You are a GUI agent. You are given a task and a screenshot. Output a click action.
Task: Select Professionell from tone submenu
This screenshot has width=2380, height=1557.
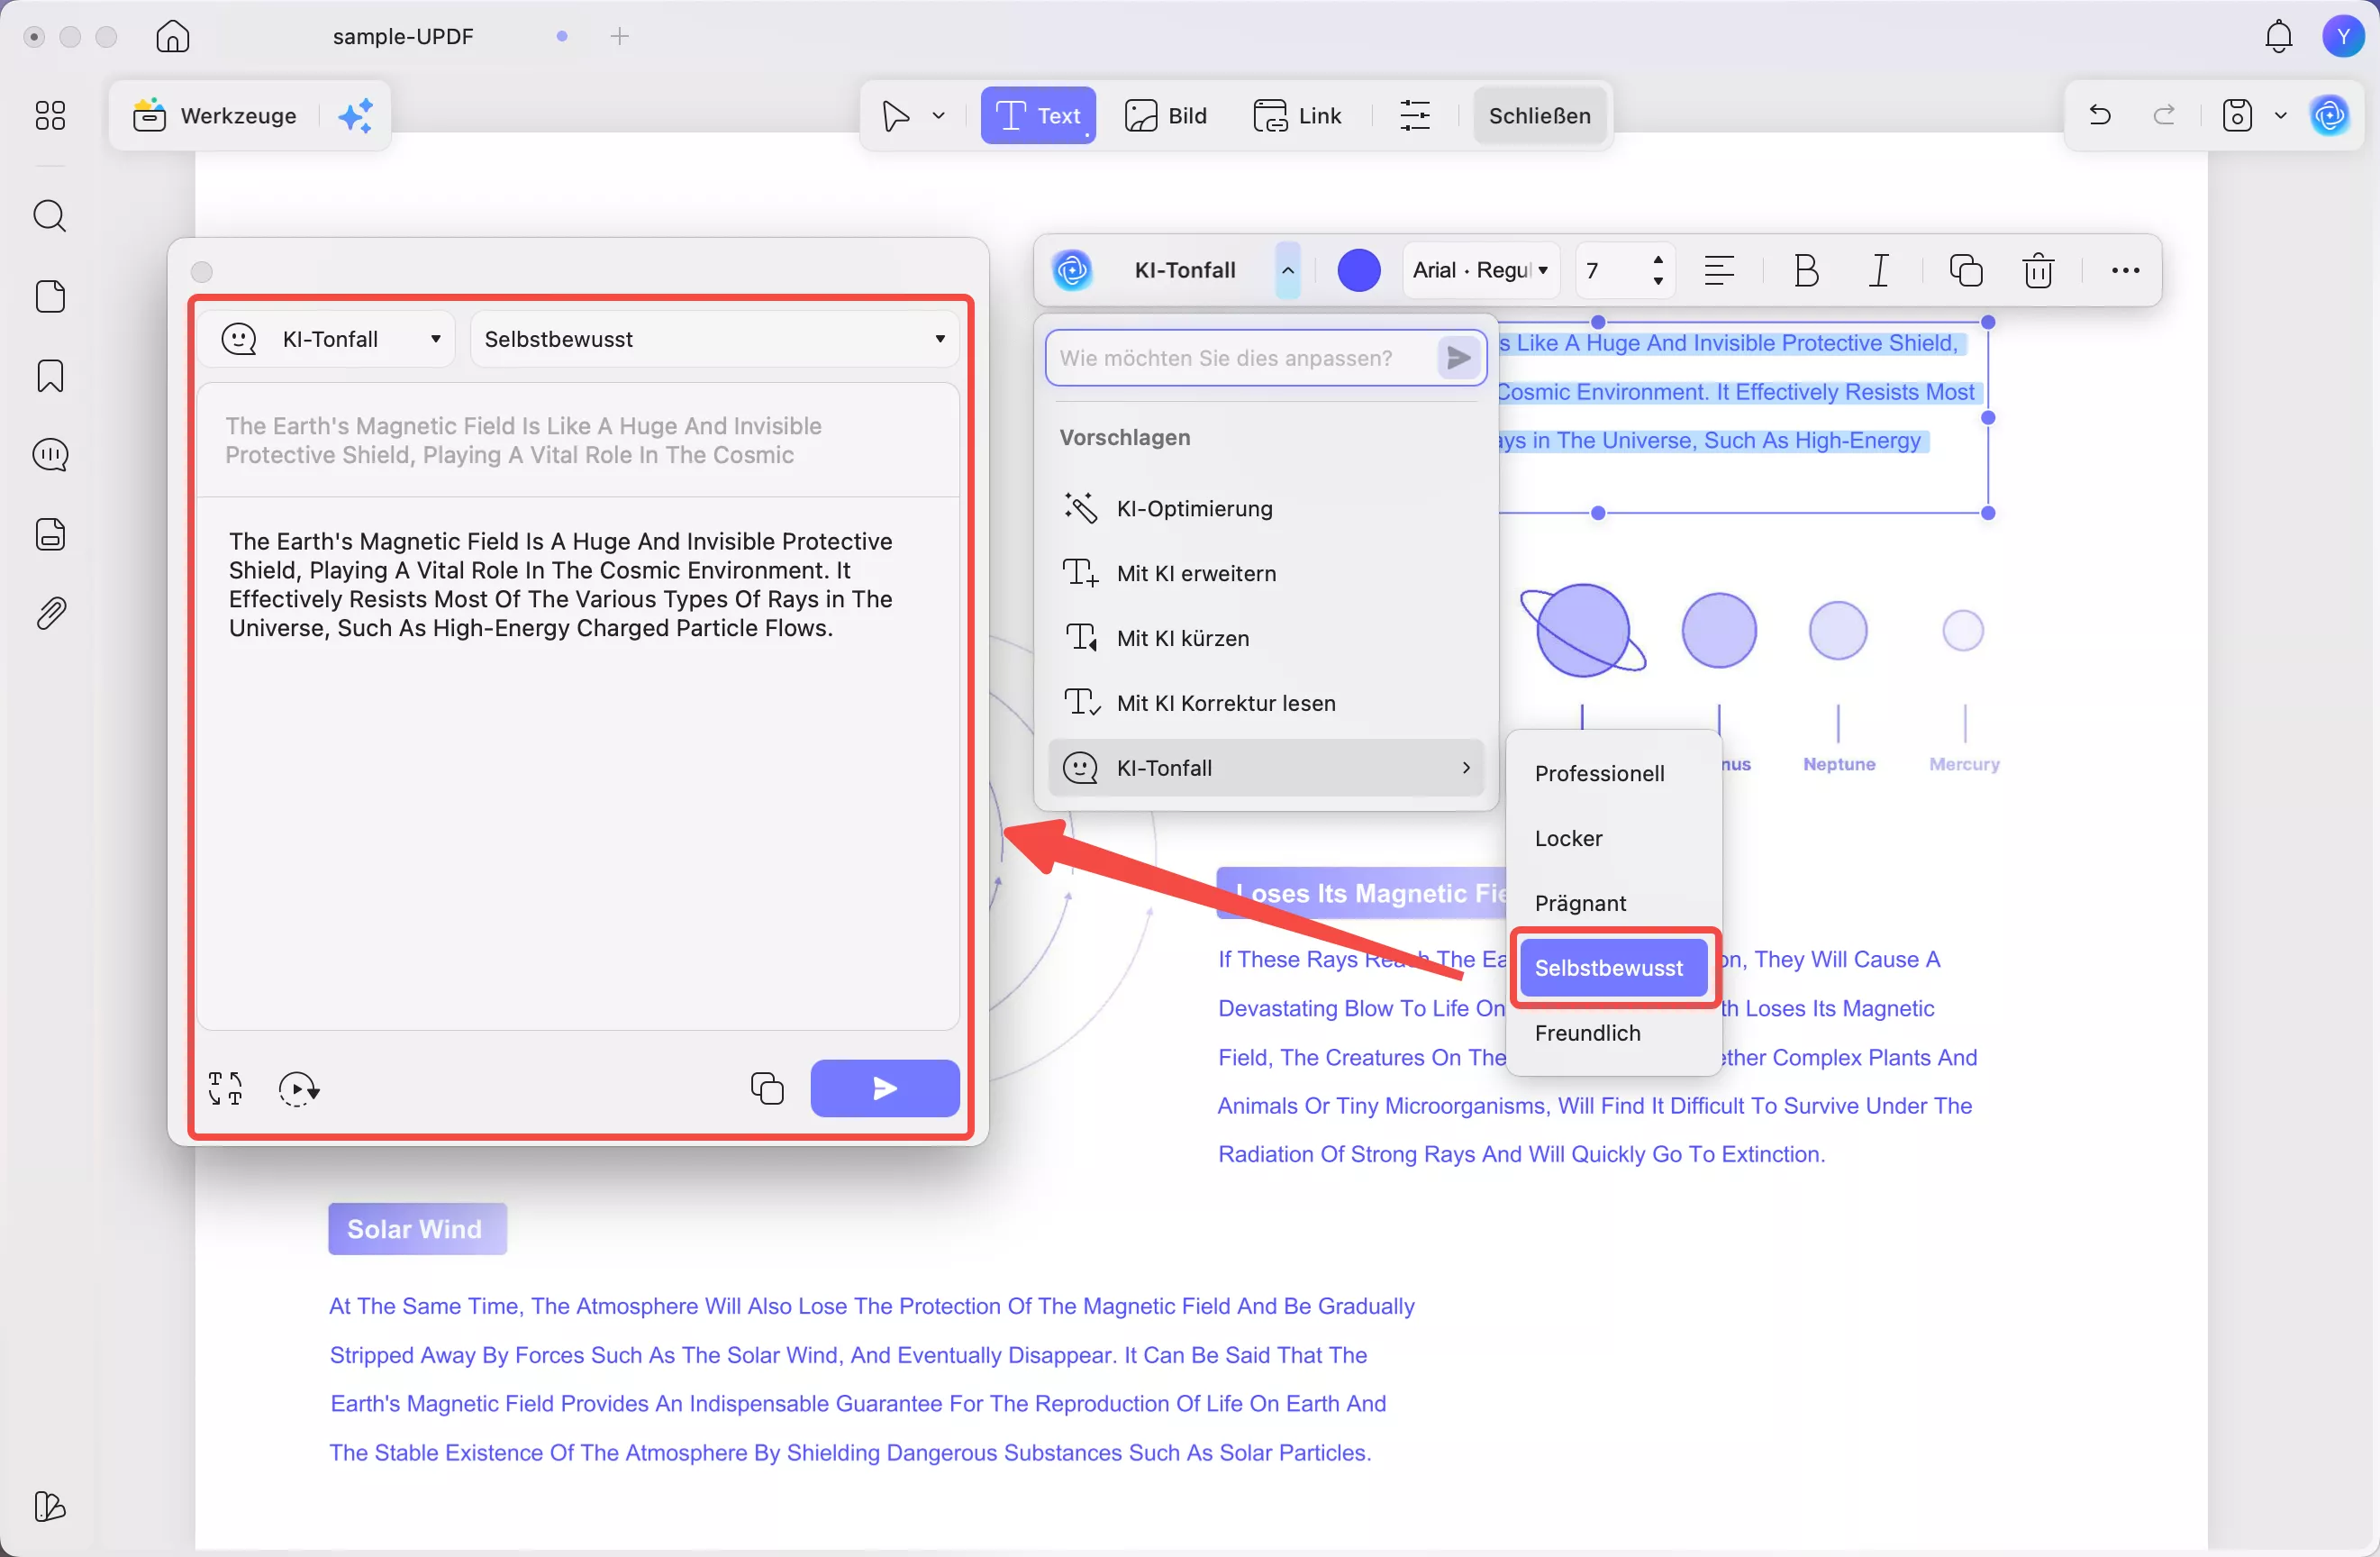point(1598,773)
